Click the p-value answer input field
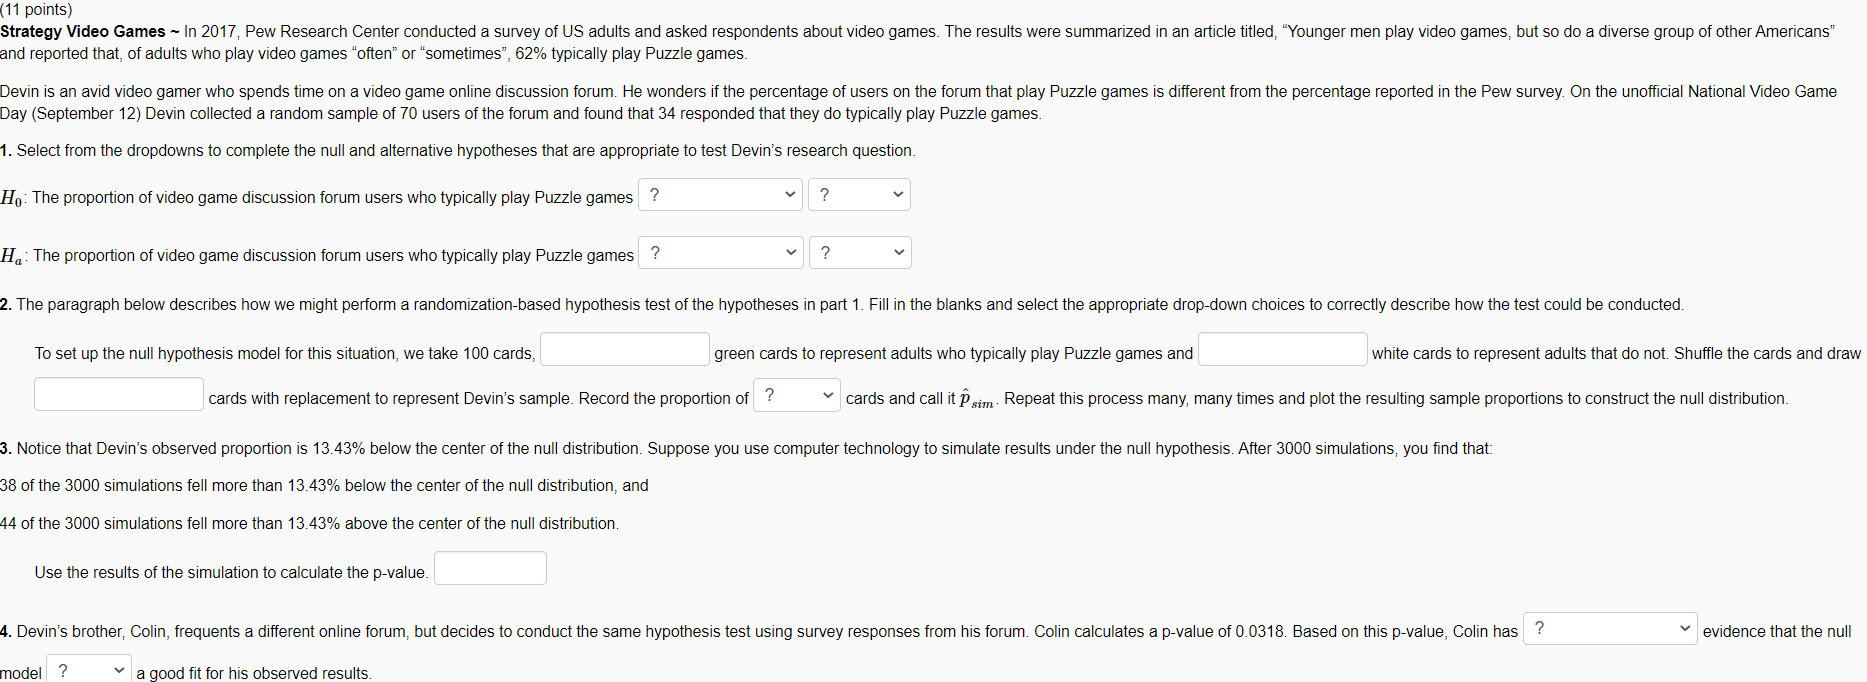The image size is (1867, 682). (490, 568)
